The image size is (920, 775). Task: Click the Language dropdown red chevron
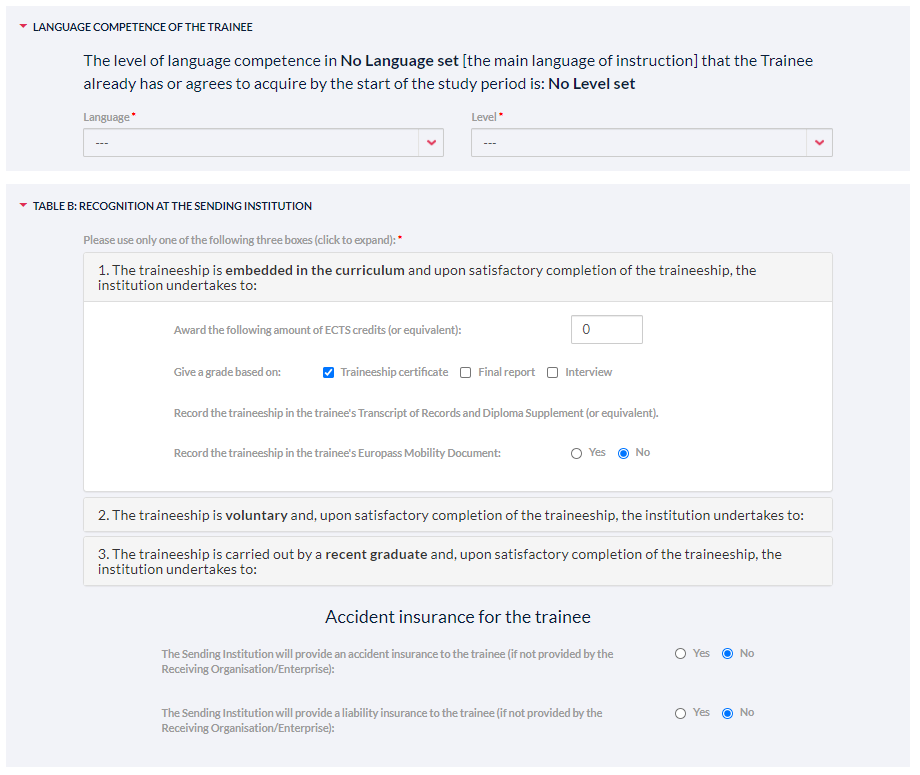tap(431, 143)
